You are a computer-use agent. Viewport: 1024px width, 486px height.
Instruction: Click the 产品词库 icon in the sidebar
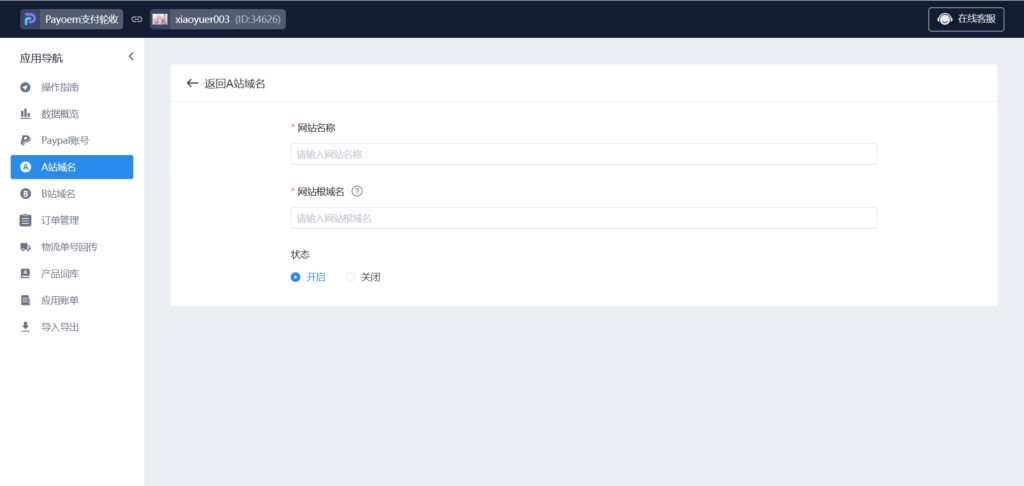25,273
